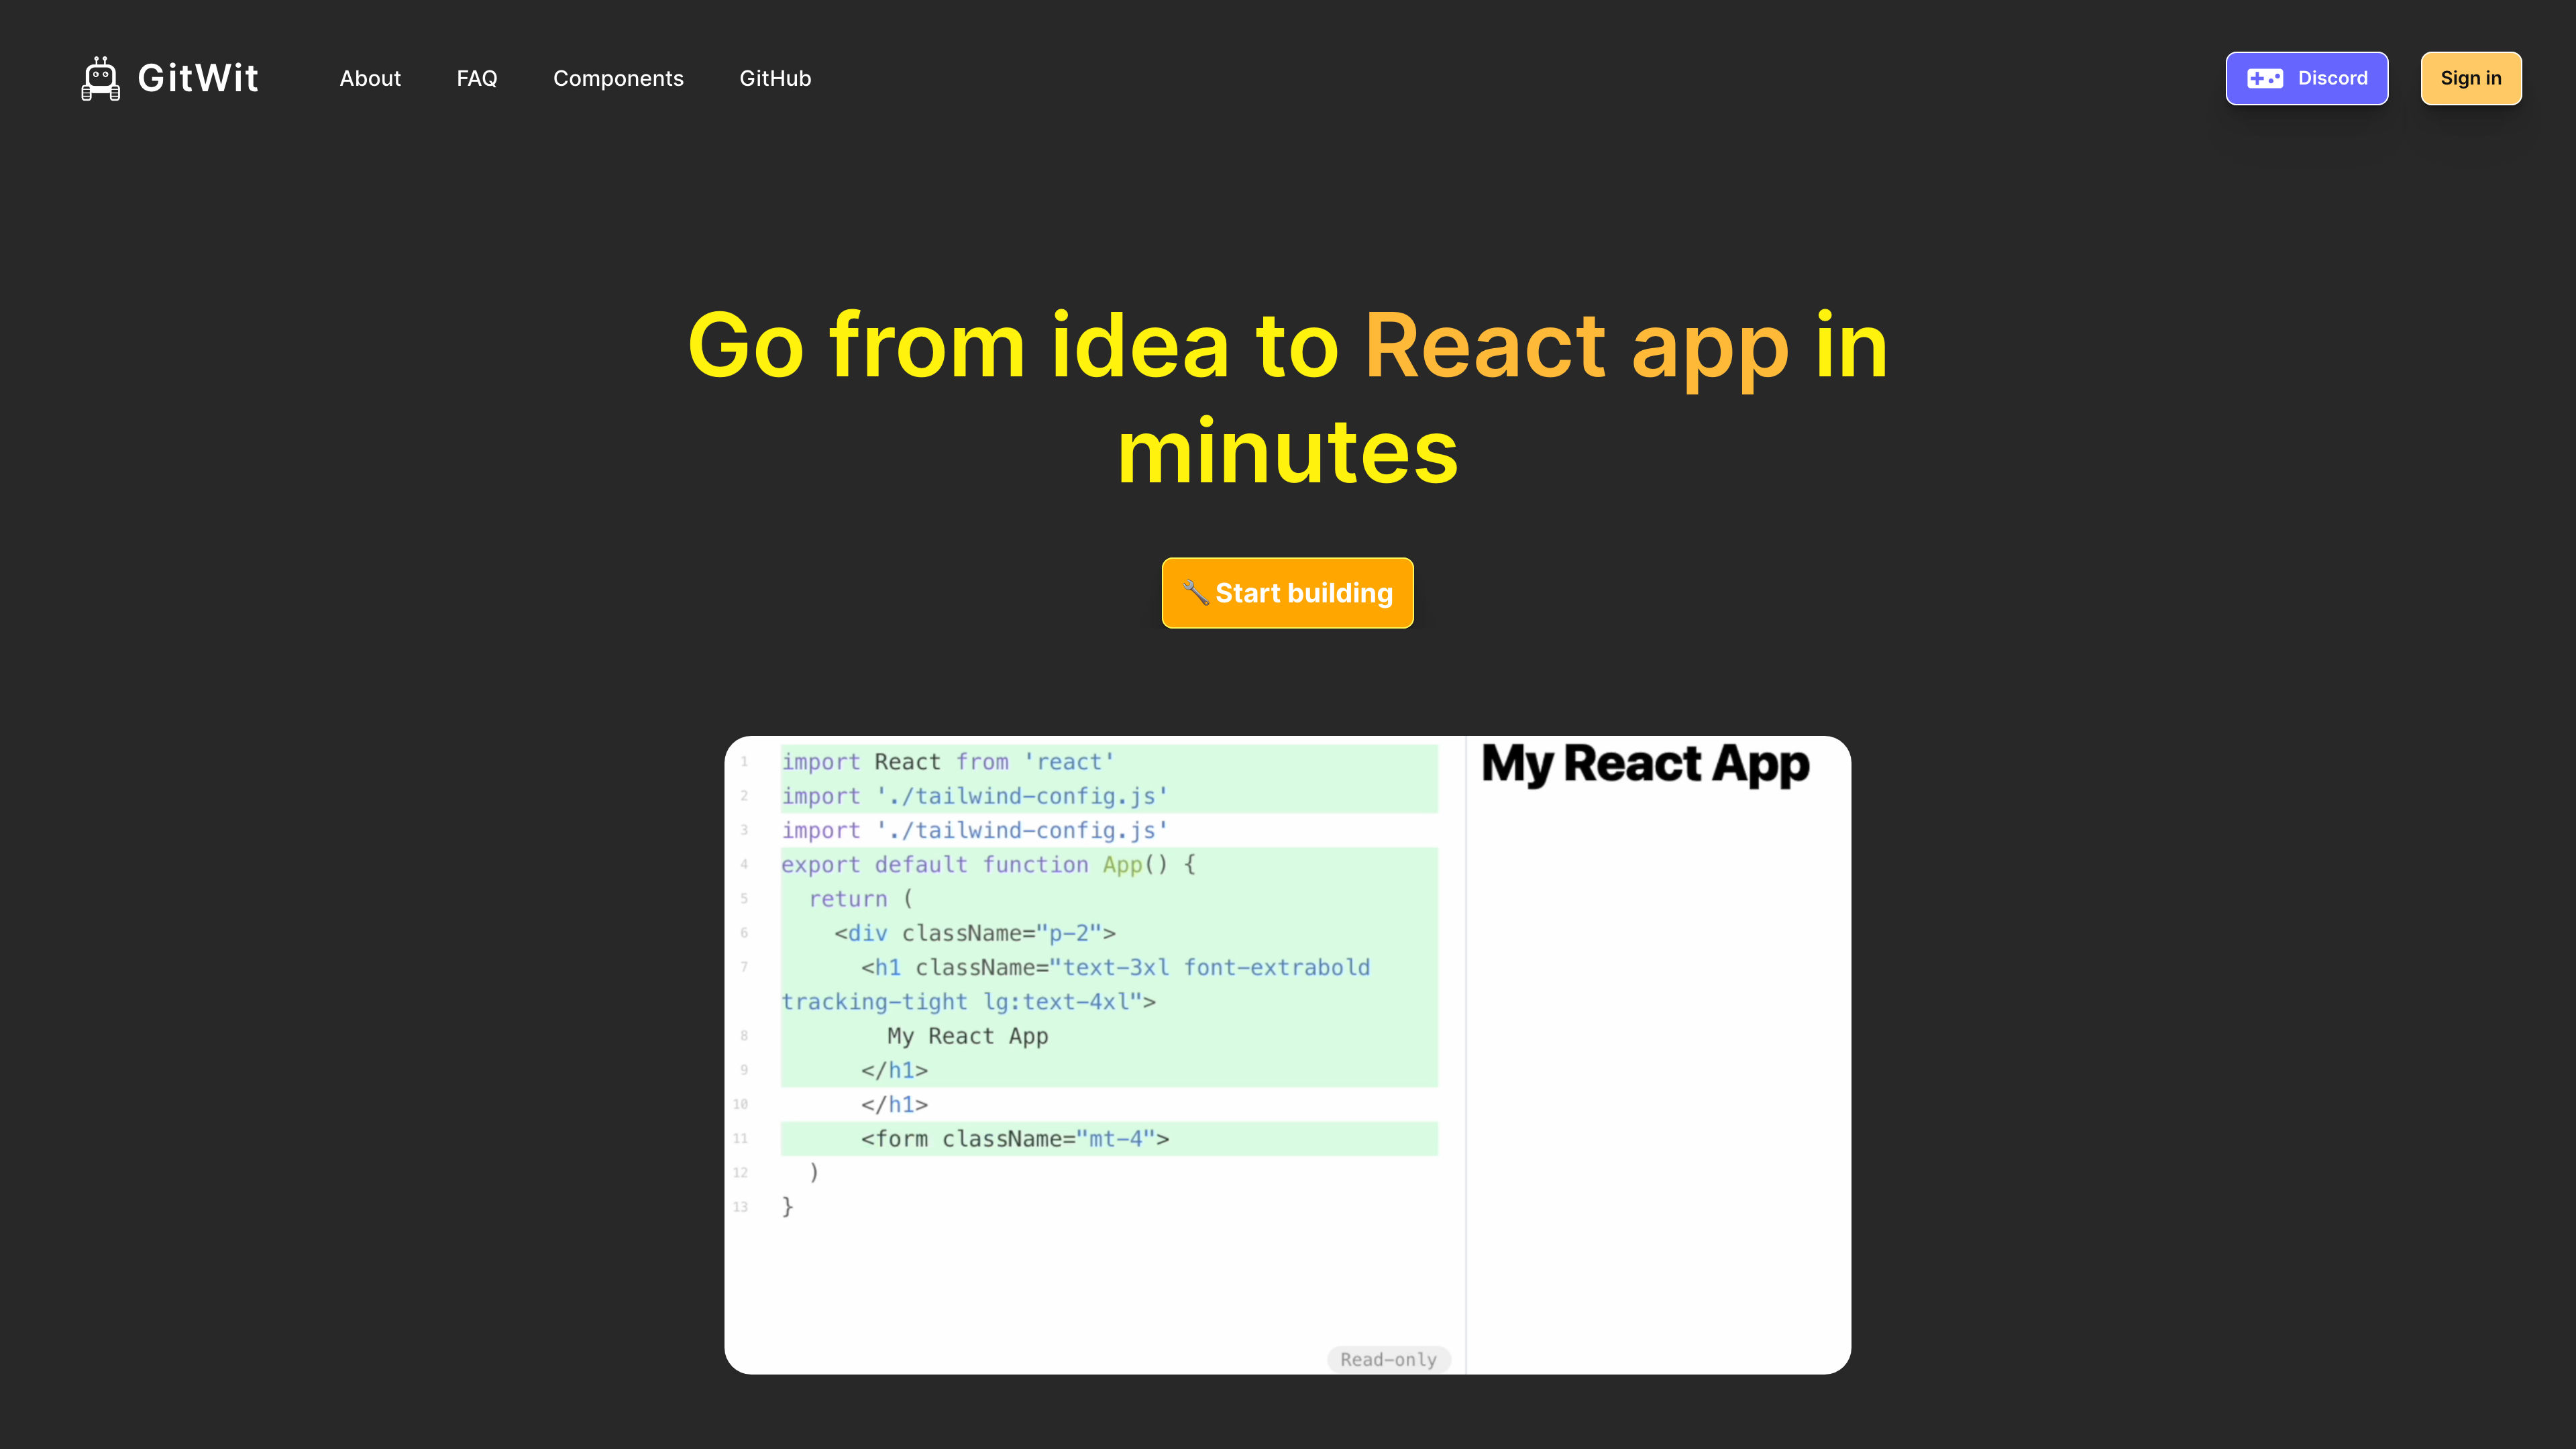Click the Start building button
The image size is (2576, 1449).
pos(1288,593)
